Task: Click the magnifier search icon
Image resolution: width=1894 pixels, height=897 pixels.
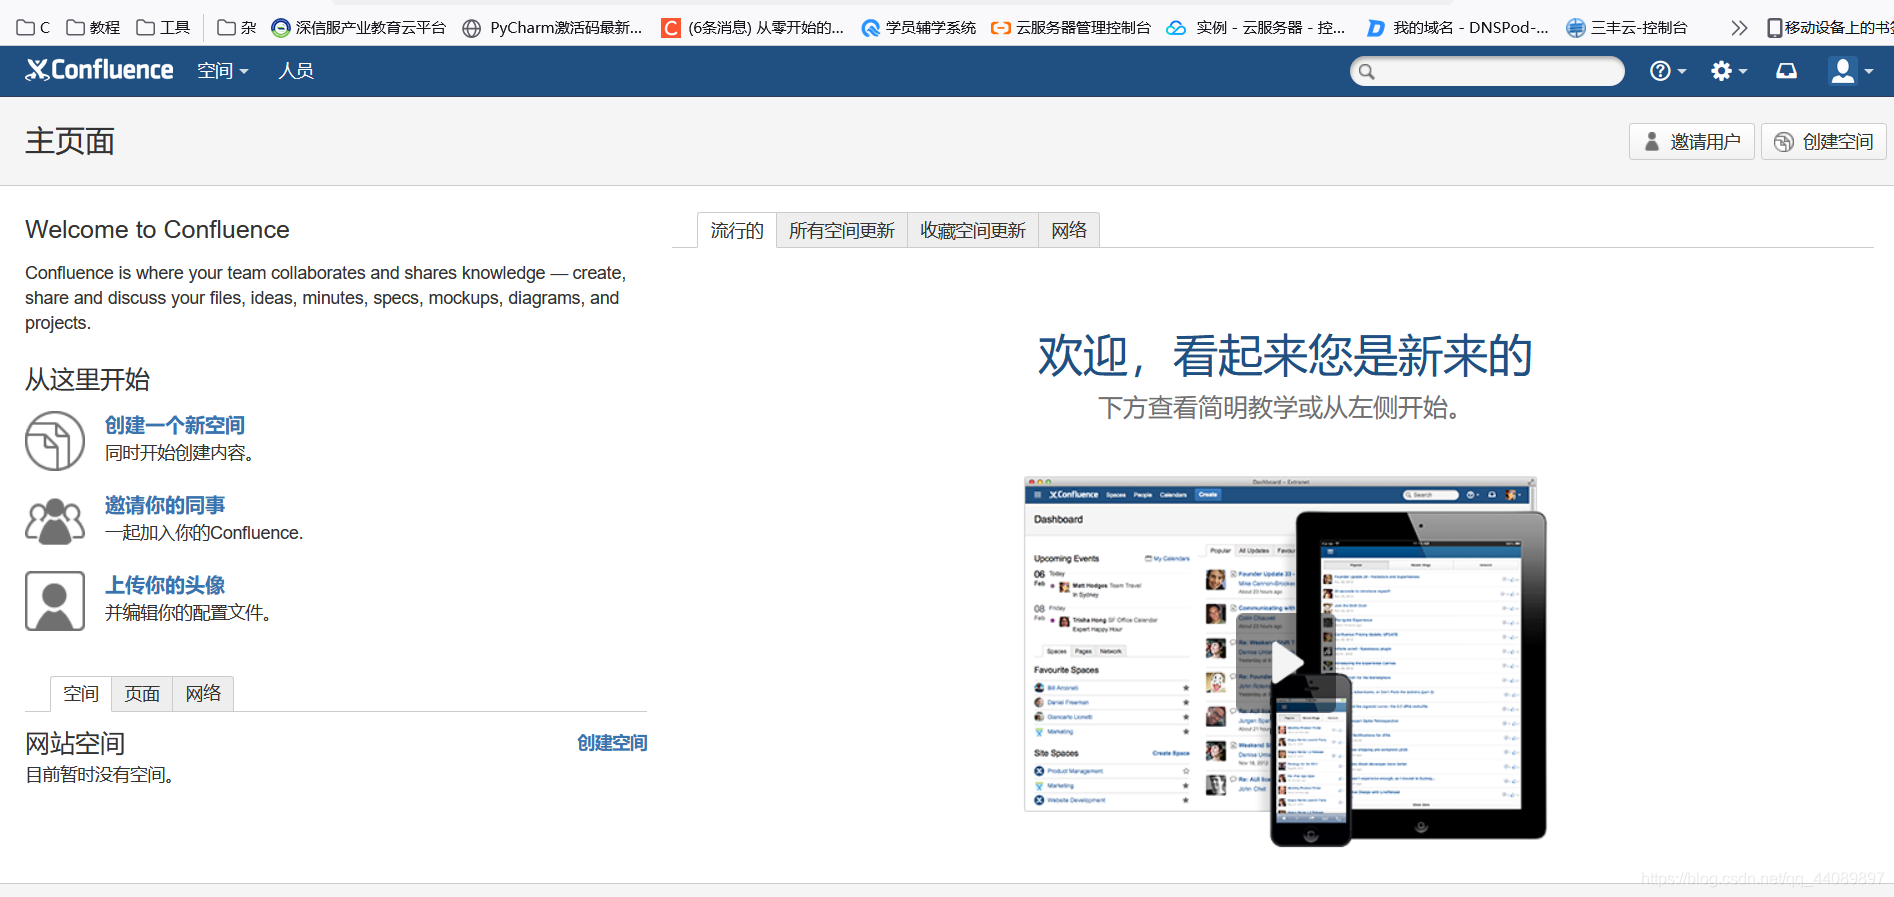Action: pyautogui.click(x=1367, y=71)
